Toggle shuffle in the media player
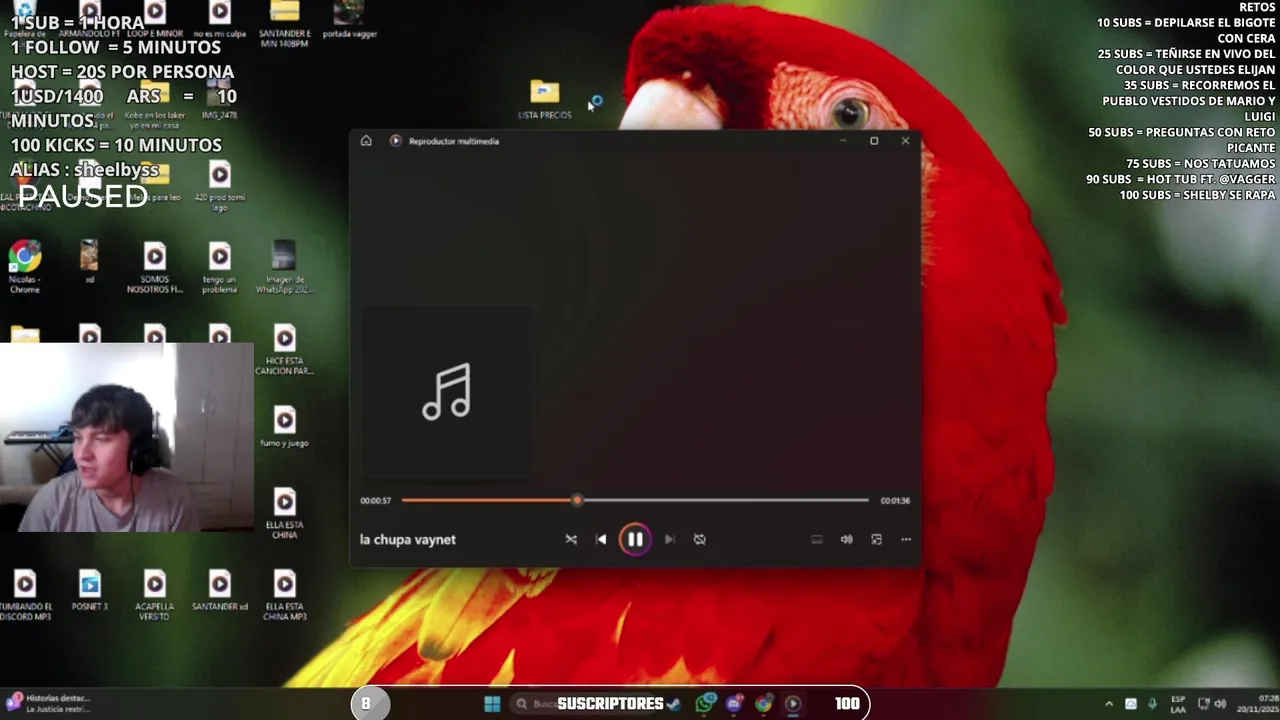Viewport: 1280px width, 720px height. pyautogui.click(x=571, y=539)
